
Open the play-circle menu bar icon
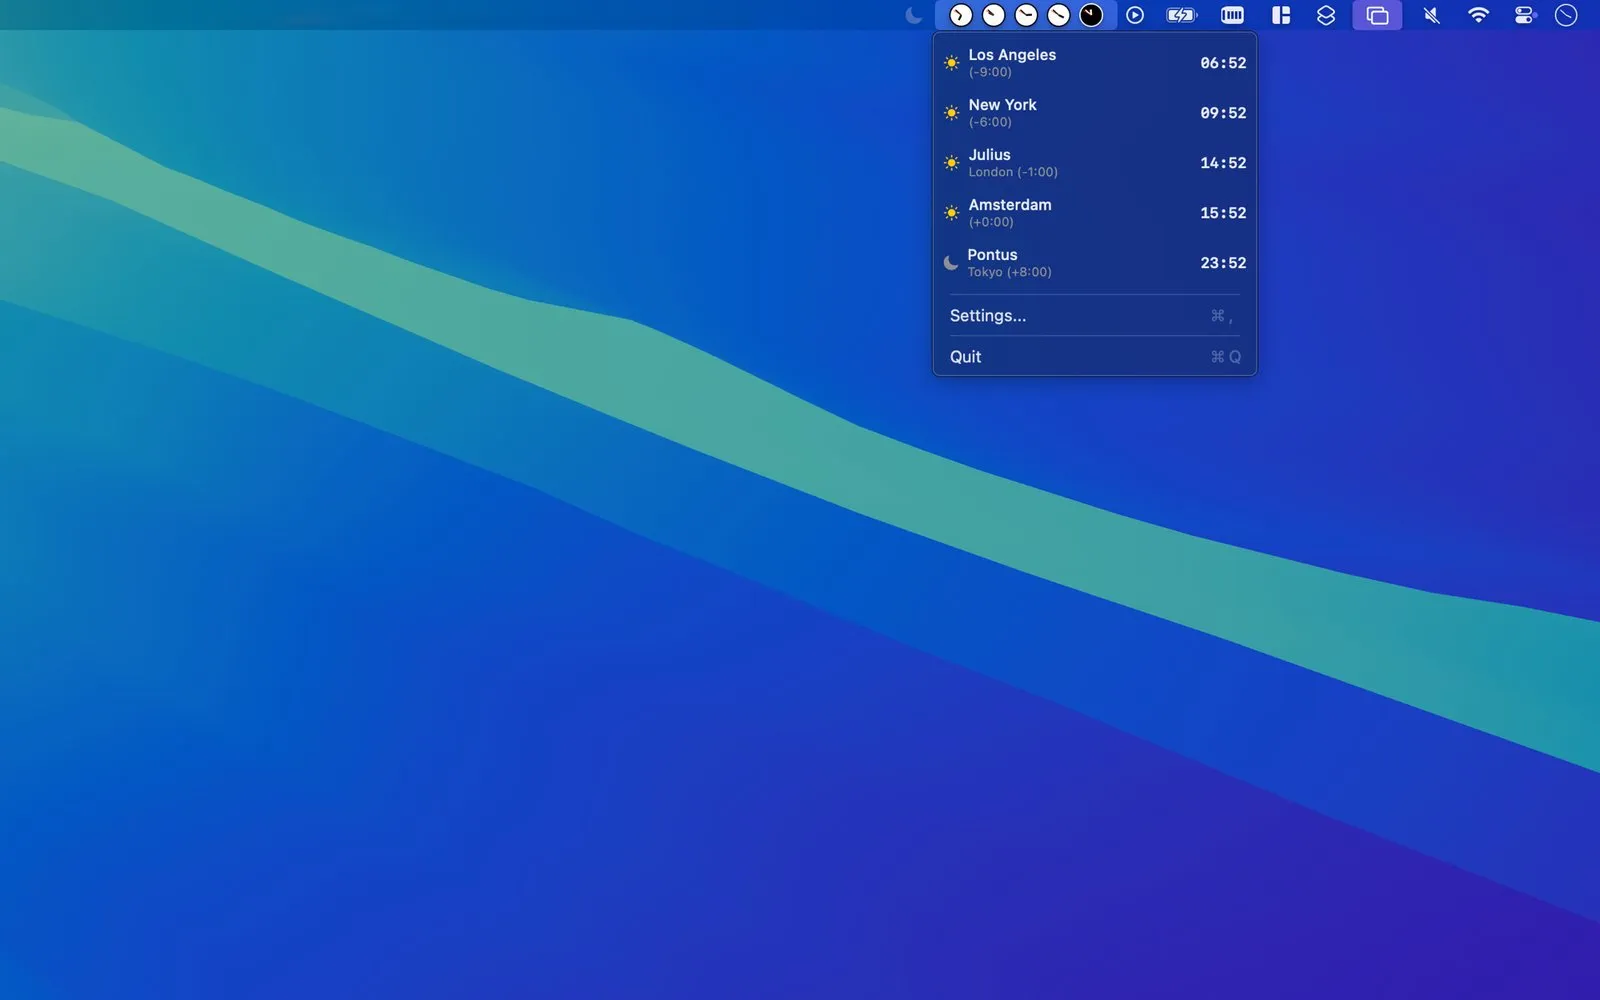(x=1135, y=15)
